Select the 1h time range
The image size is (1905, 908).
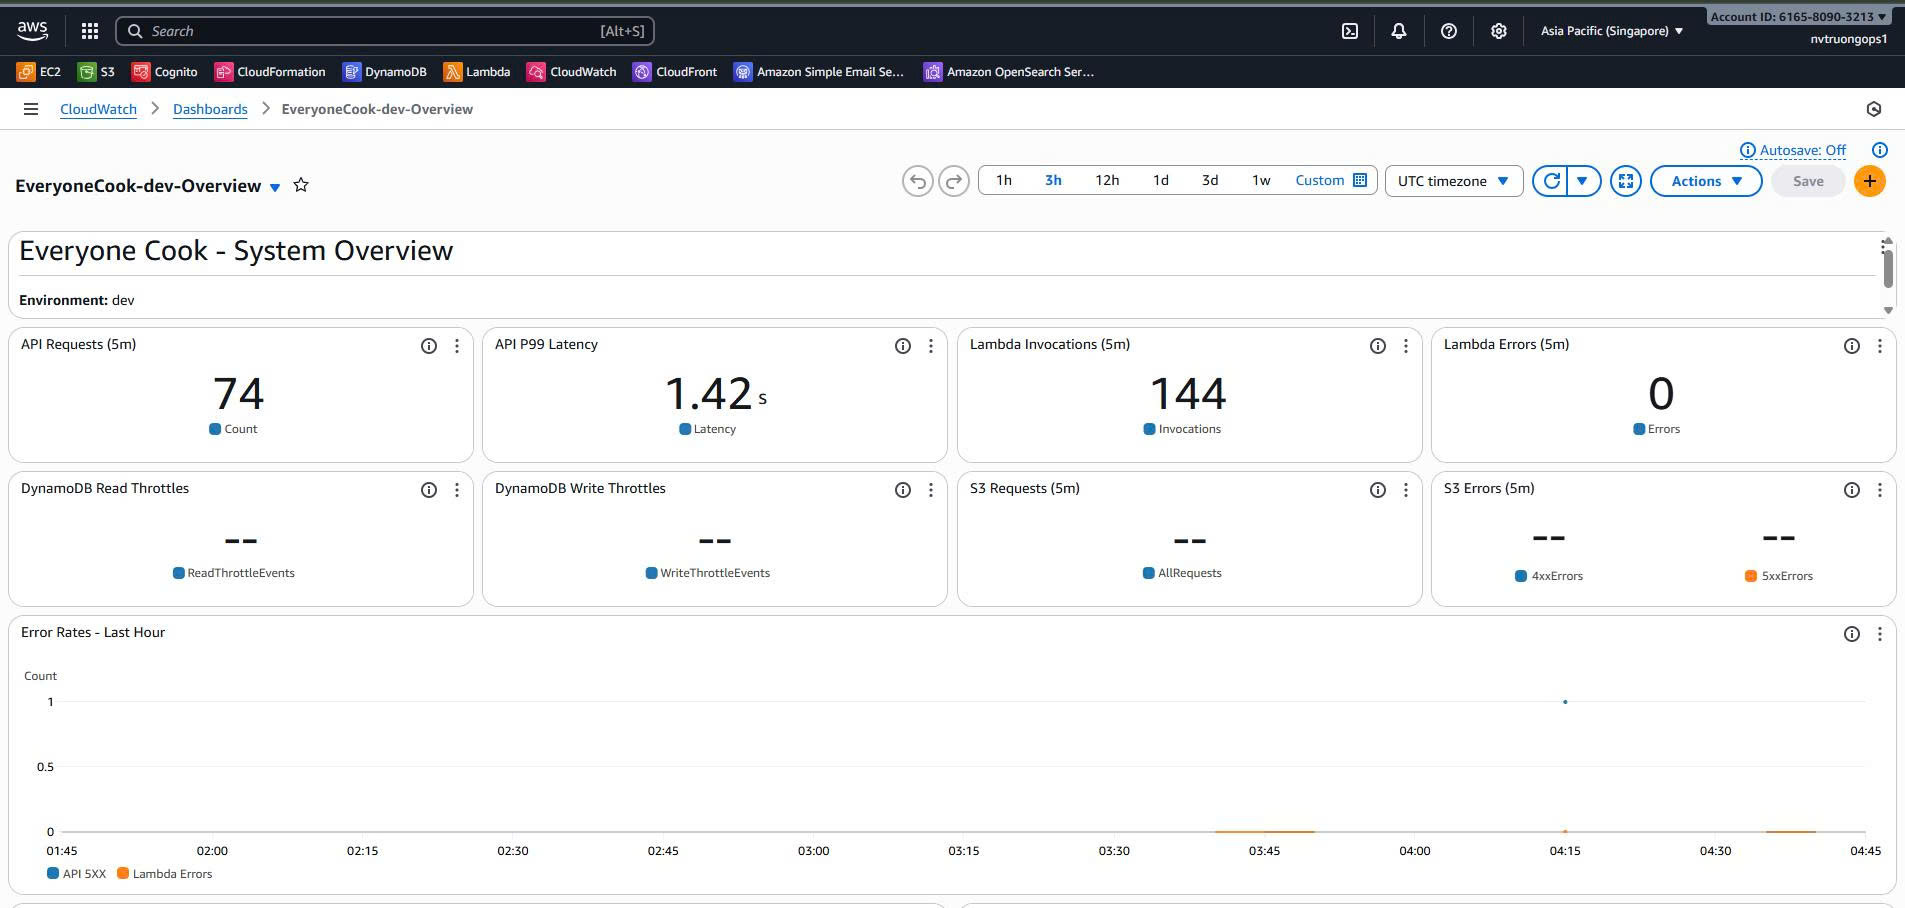(1004, 180)
